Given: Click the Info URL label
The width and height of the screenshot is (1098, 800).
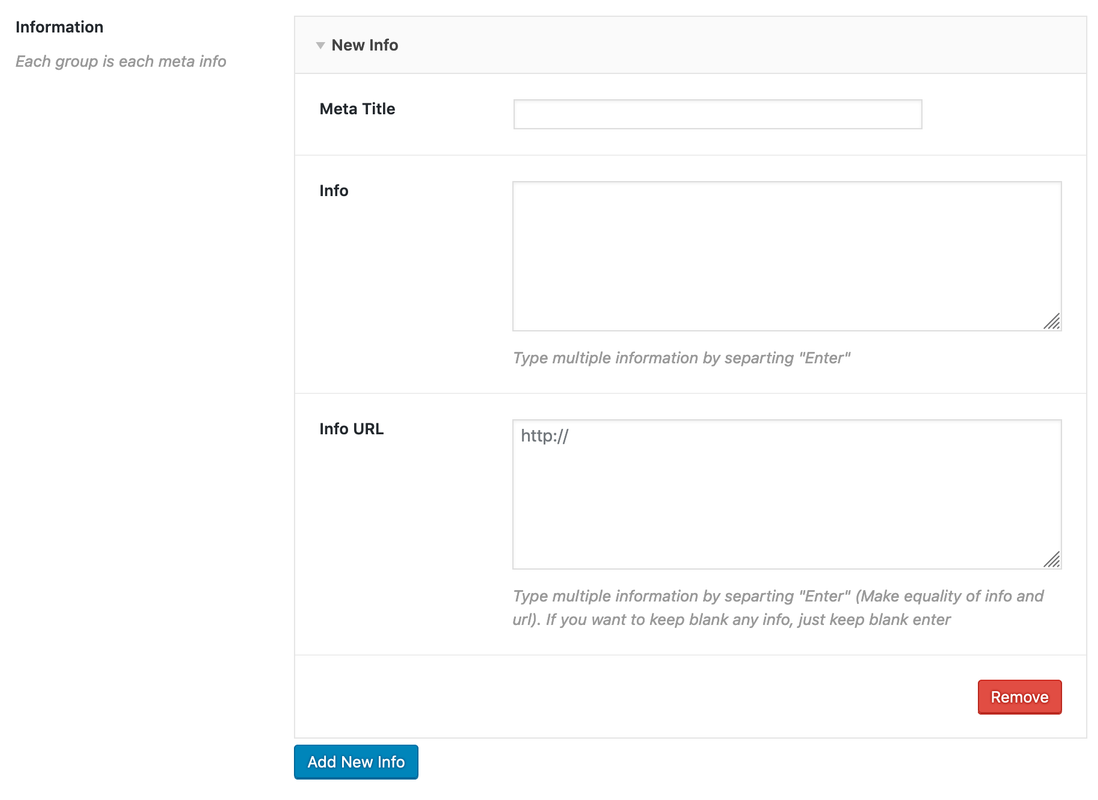Looking at the screenshot, I should pyautogui.click(x=352, y=429).
